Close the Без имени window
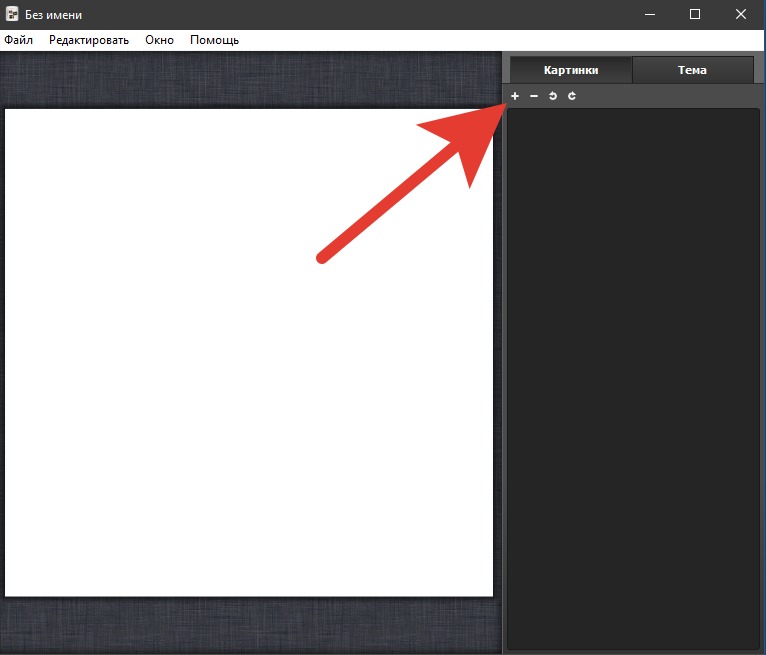Image resolution: width=766 pixels, height=655 pixels. pyautogui.click(x=741, y=14)
